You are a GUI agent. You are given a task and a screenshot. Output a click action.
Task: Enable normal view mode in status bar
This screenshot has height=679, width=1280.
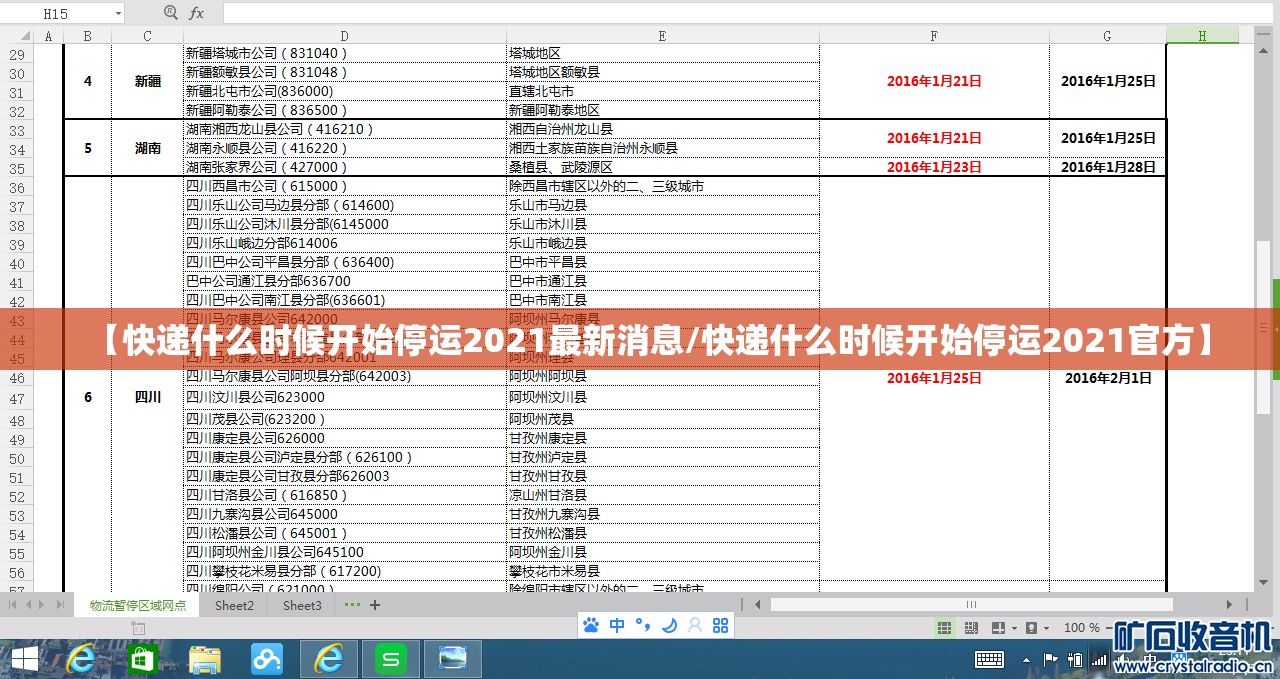coord(944,628)
